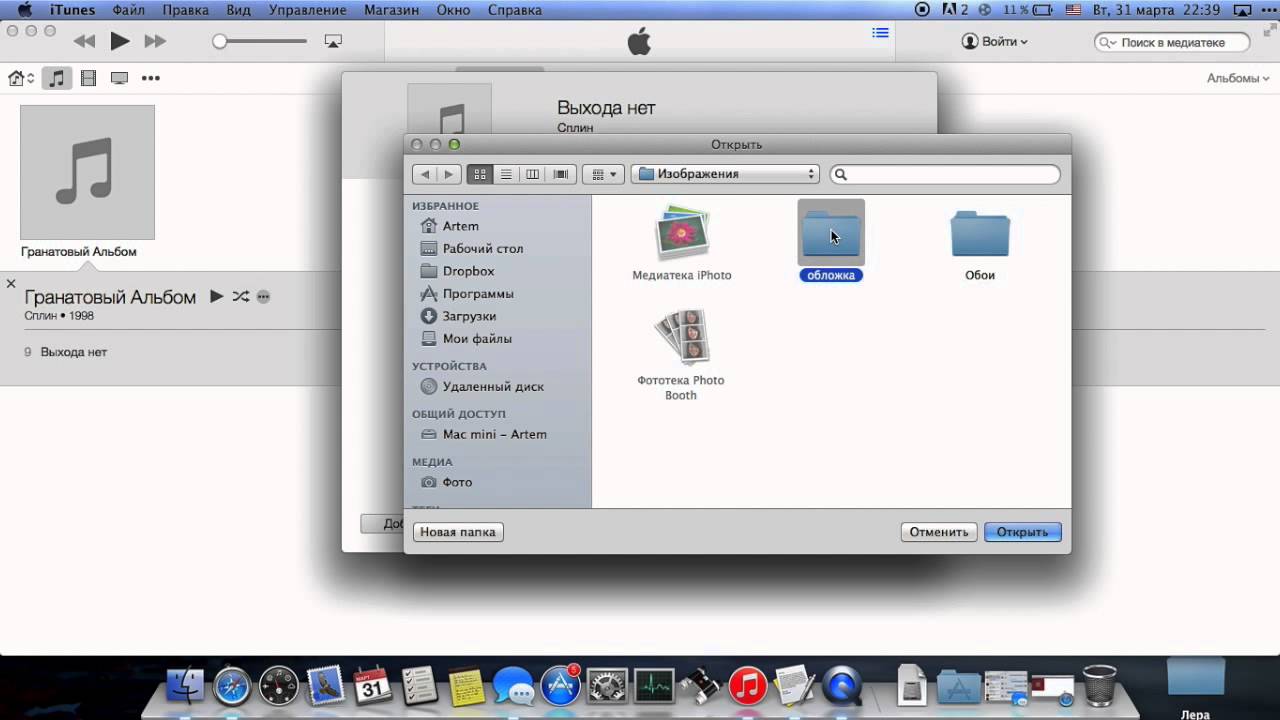Open the Окно menu

(453, 10)
